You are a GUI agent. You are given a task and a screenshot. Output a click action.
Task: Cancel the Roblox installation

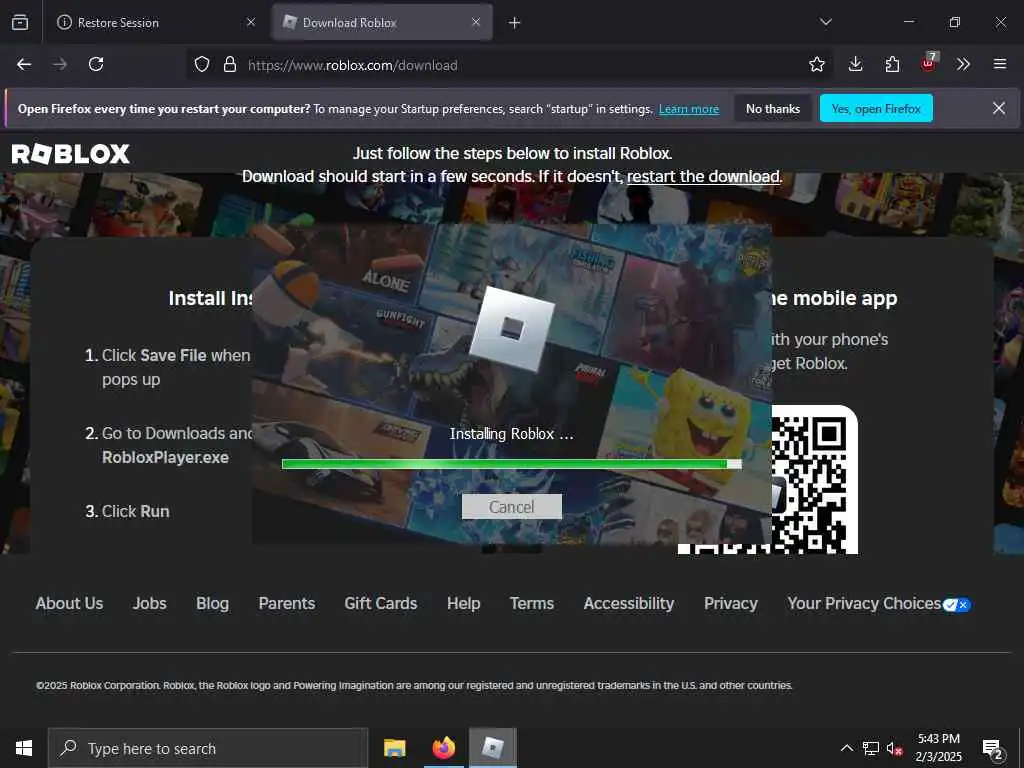pyautogui.click(x=511, y=507)
